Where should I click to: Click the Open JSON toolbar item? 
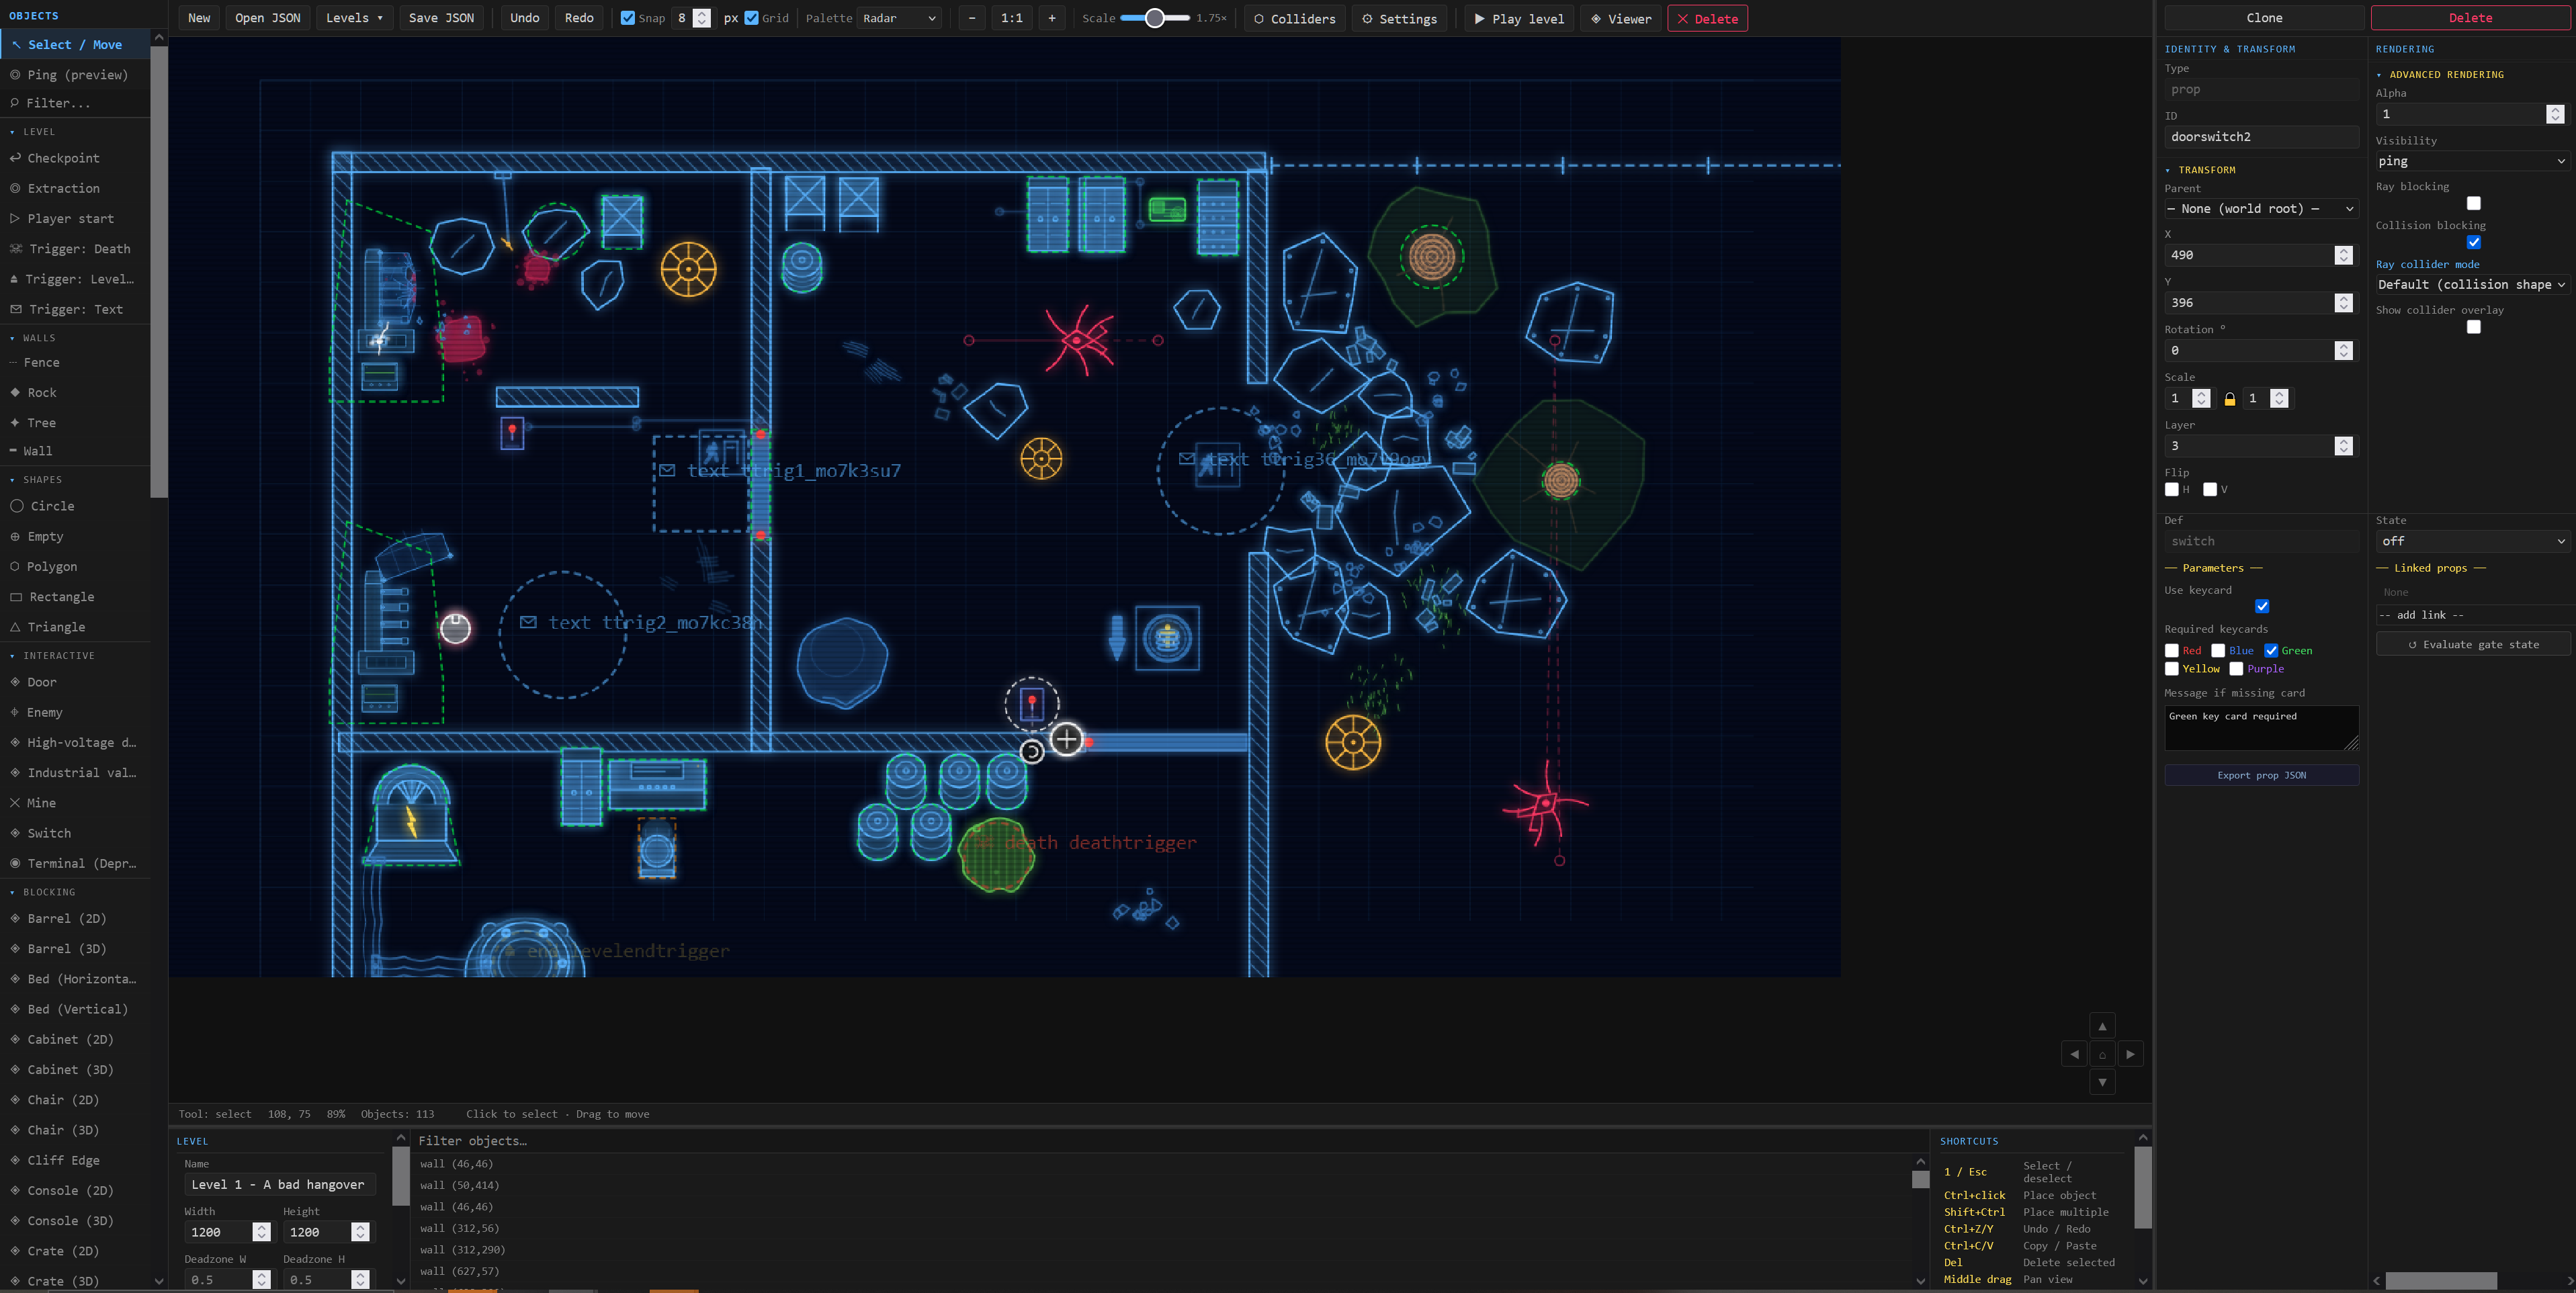click(267, 18)
